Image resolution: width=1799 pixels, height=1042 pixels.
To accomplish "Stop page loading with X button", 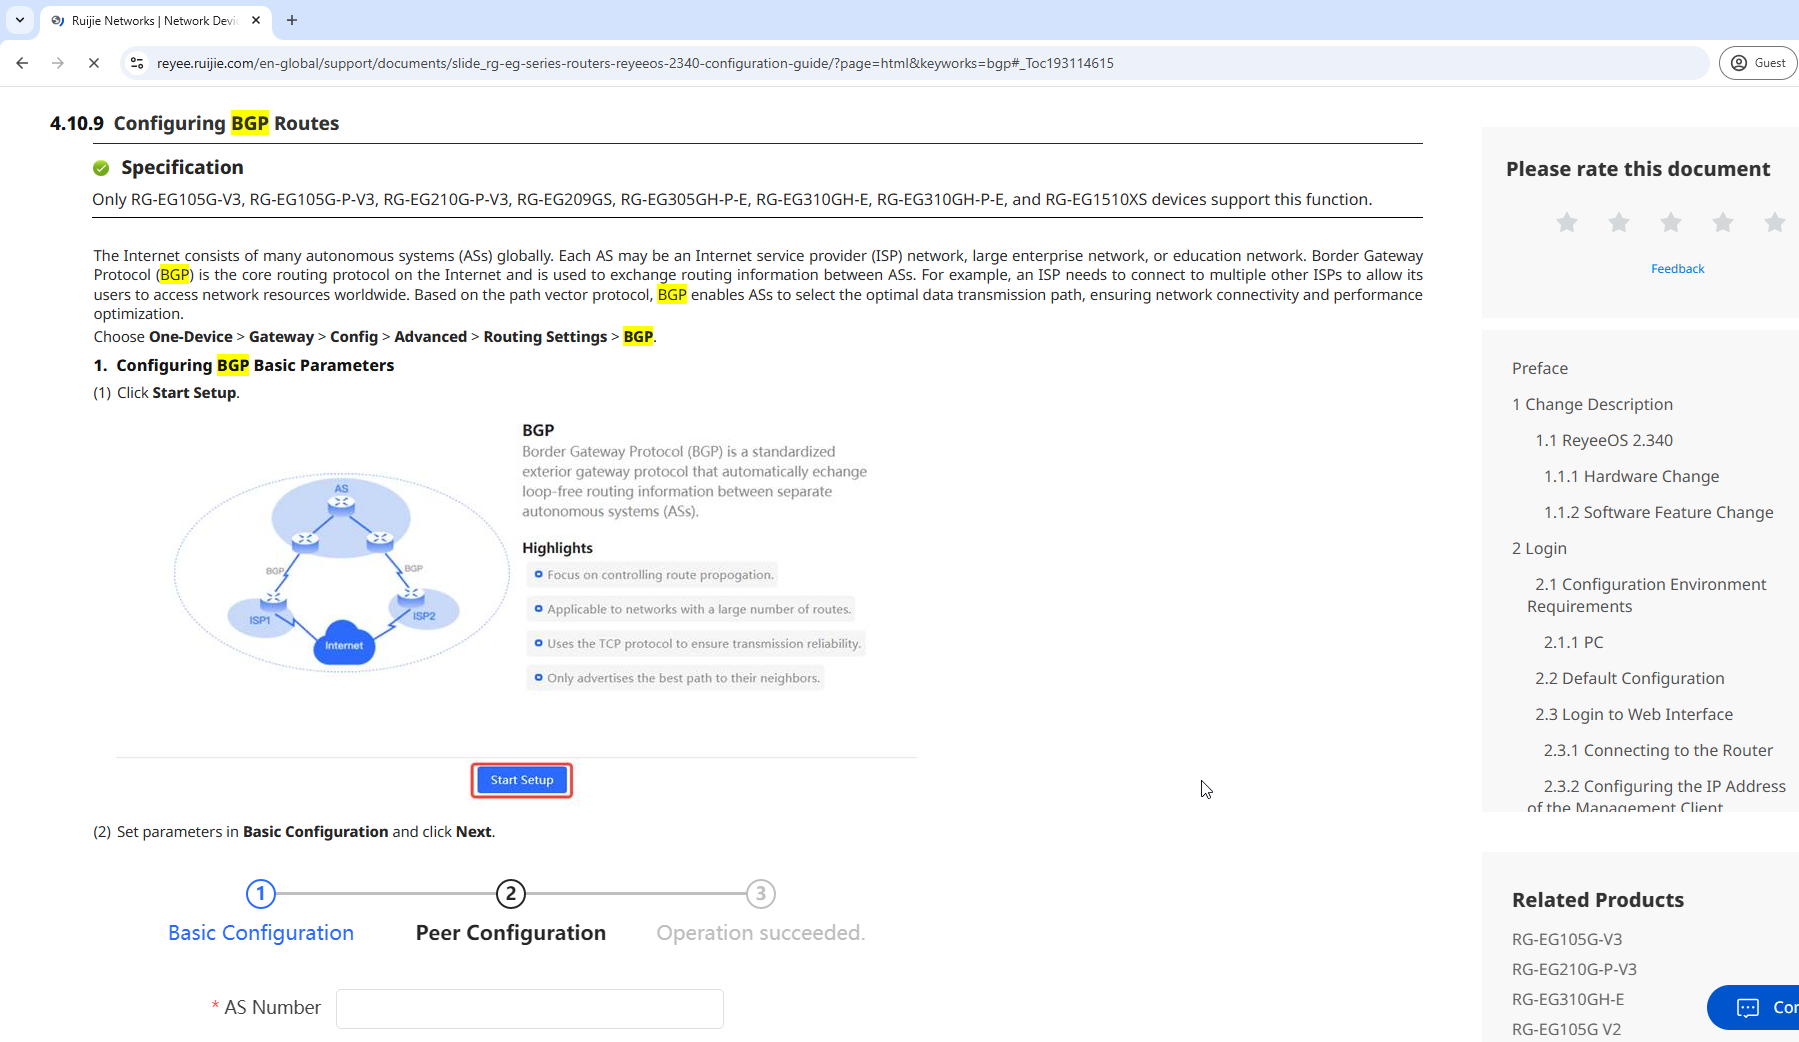I will tap(93, 63).
